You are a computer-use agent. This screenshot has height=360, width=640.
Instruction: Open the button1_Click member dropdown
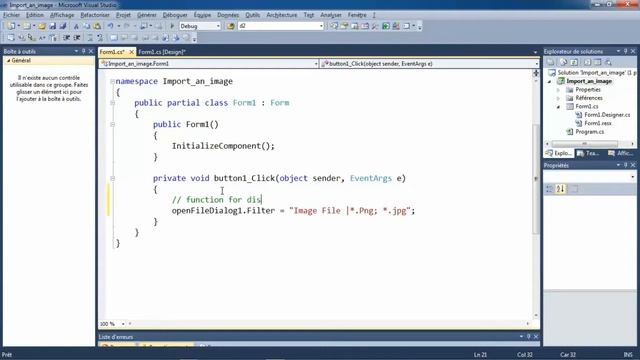coord(536,64)
